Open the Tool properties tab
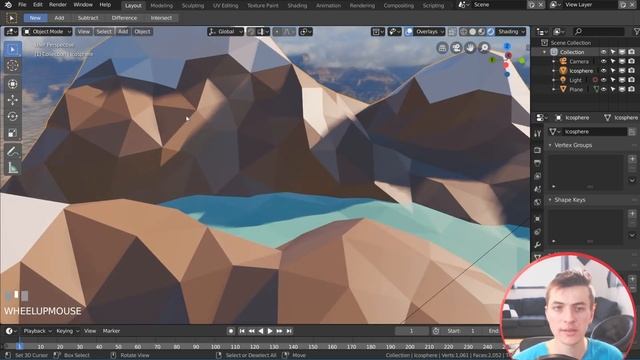The image size is (640, 360). tap(538, 133)
